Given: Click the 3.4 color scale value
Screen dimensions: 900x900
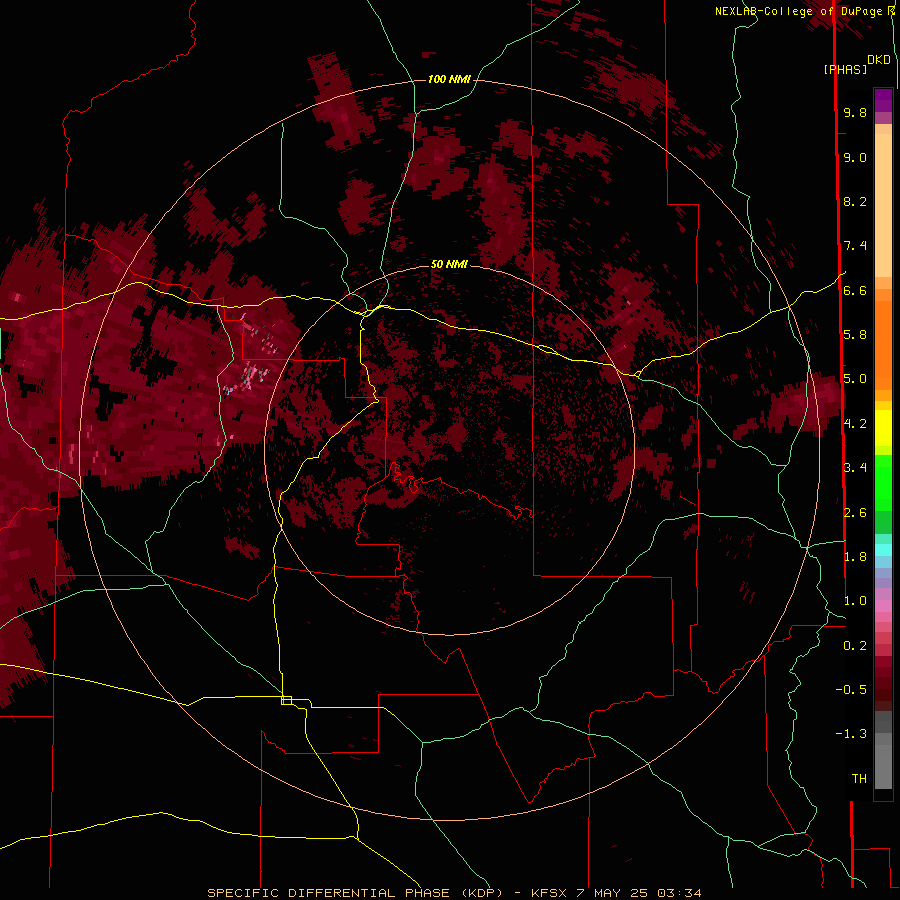Looking at the screenshot, I should point(855,468).
